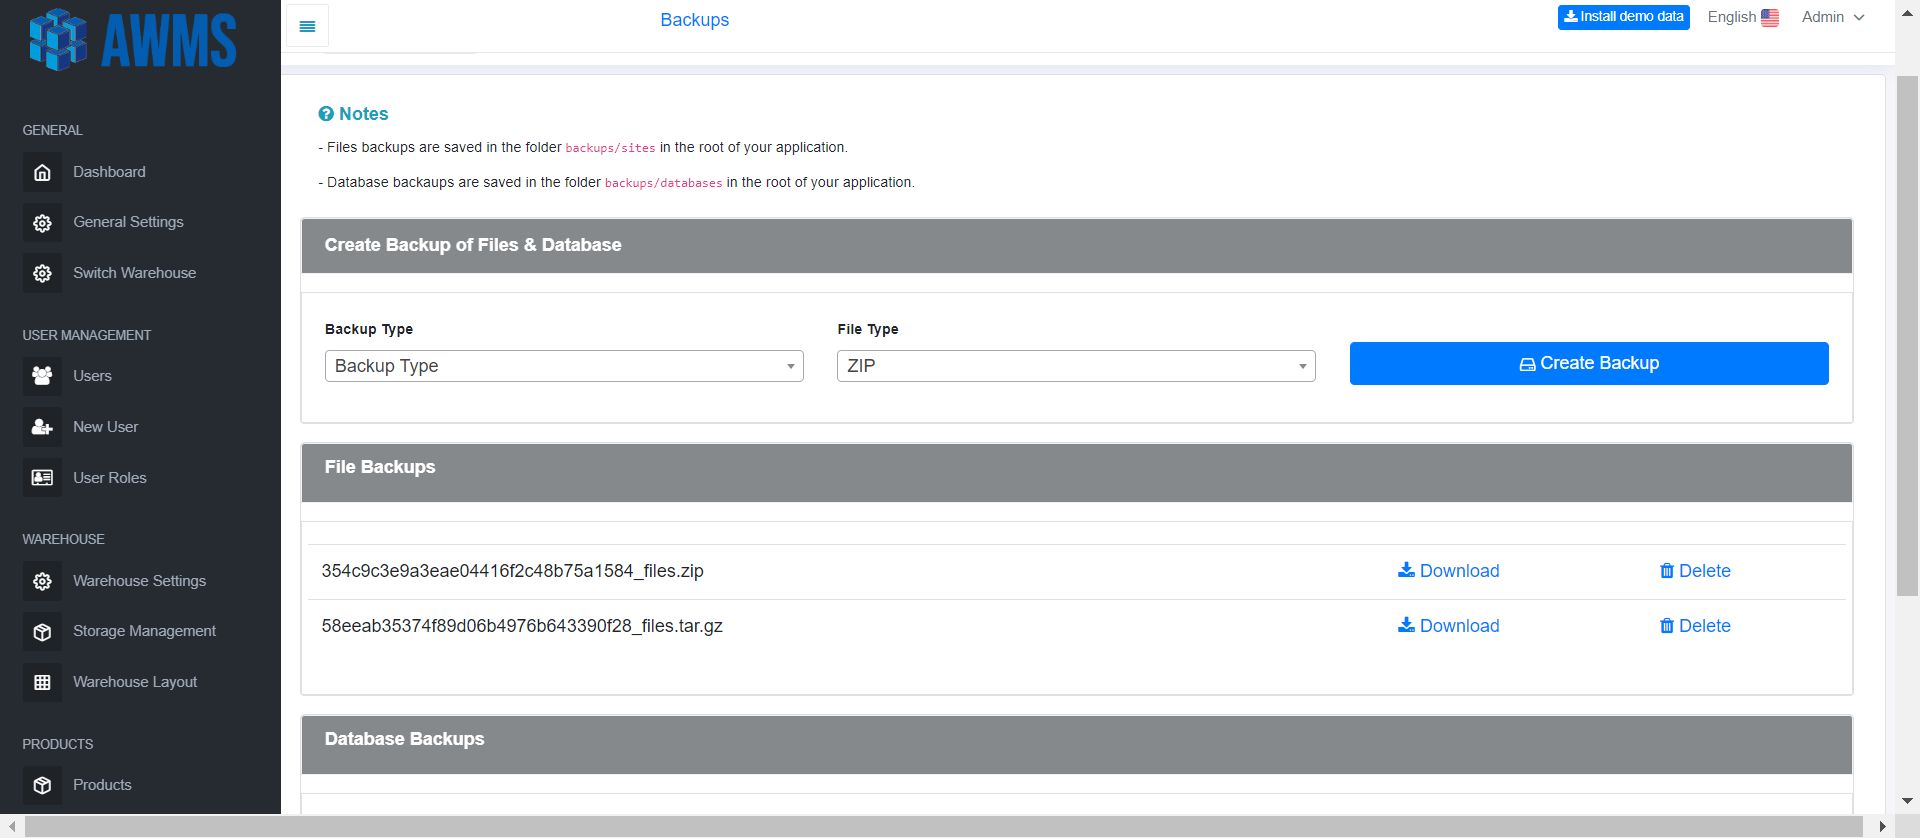1920x838 pixels.
Task: Click the Dashboard home icon
Action: tap(42, 172)
